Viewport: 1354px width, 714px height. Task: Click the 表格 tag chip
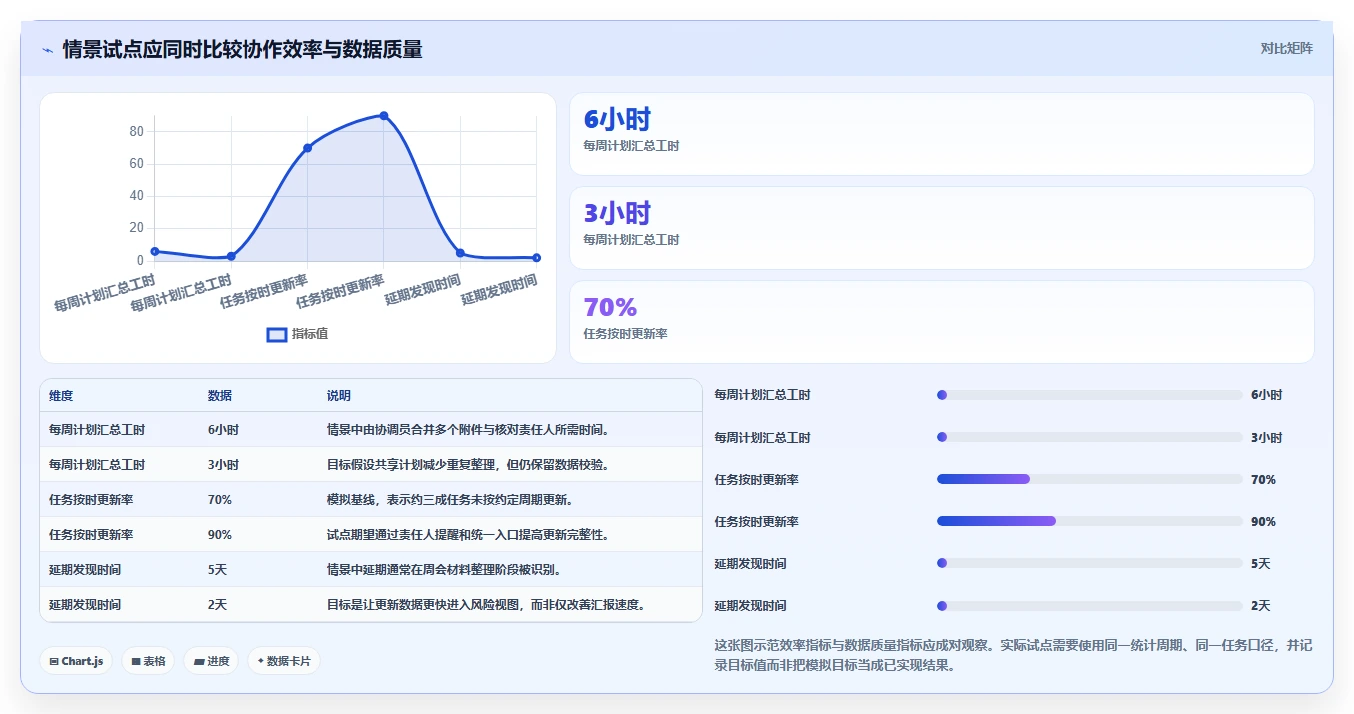pyautogui.click(x=148, y=661)
